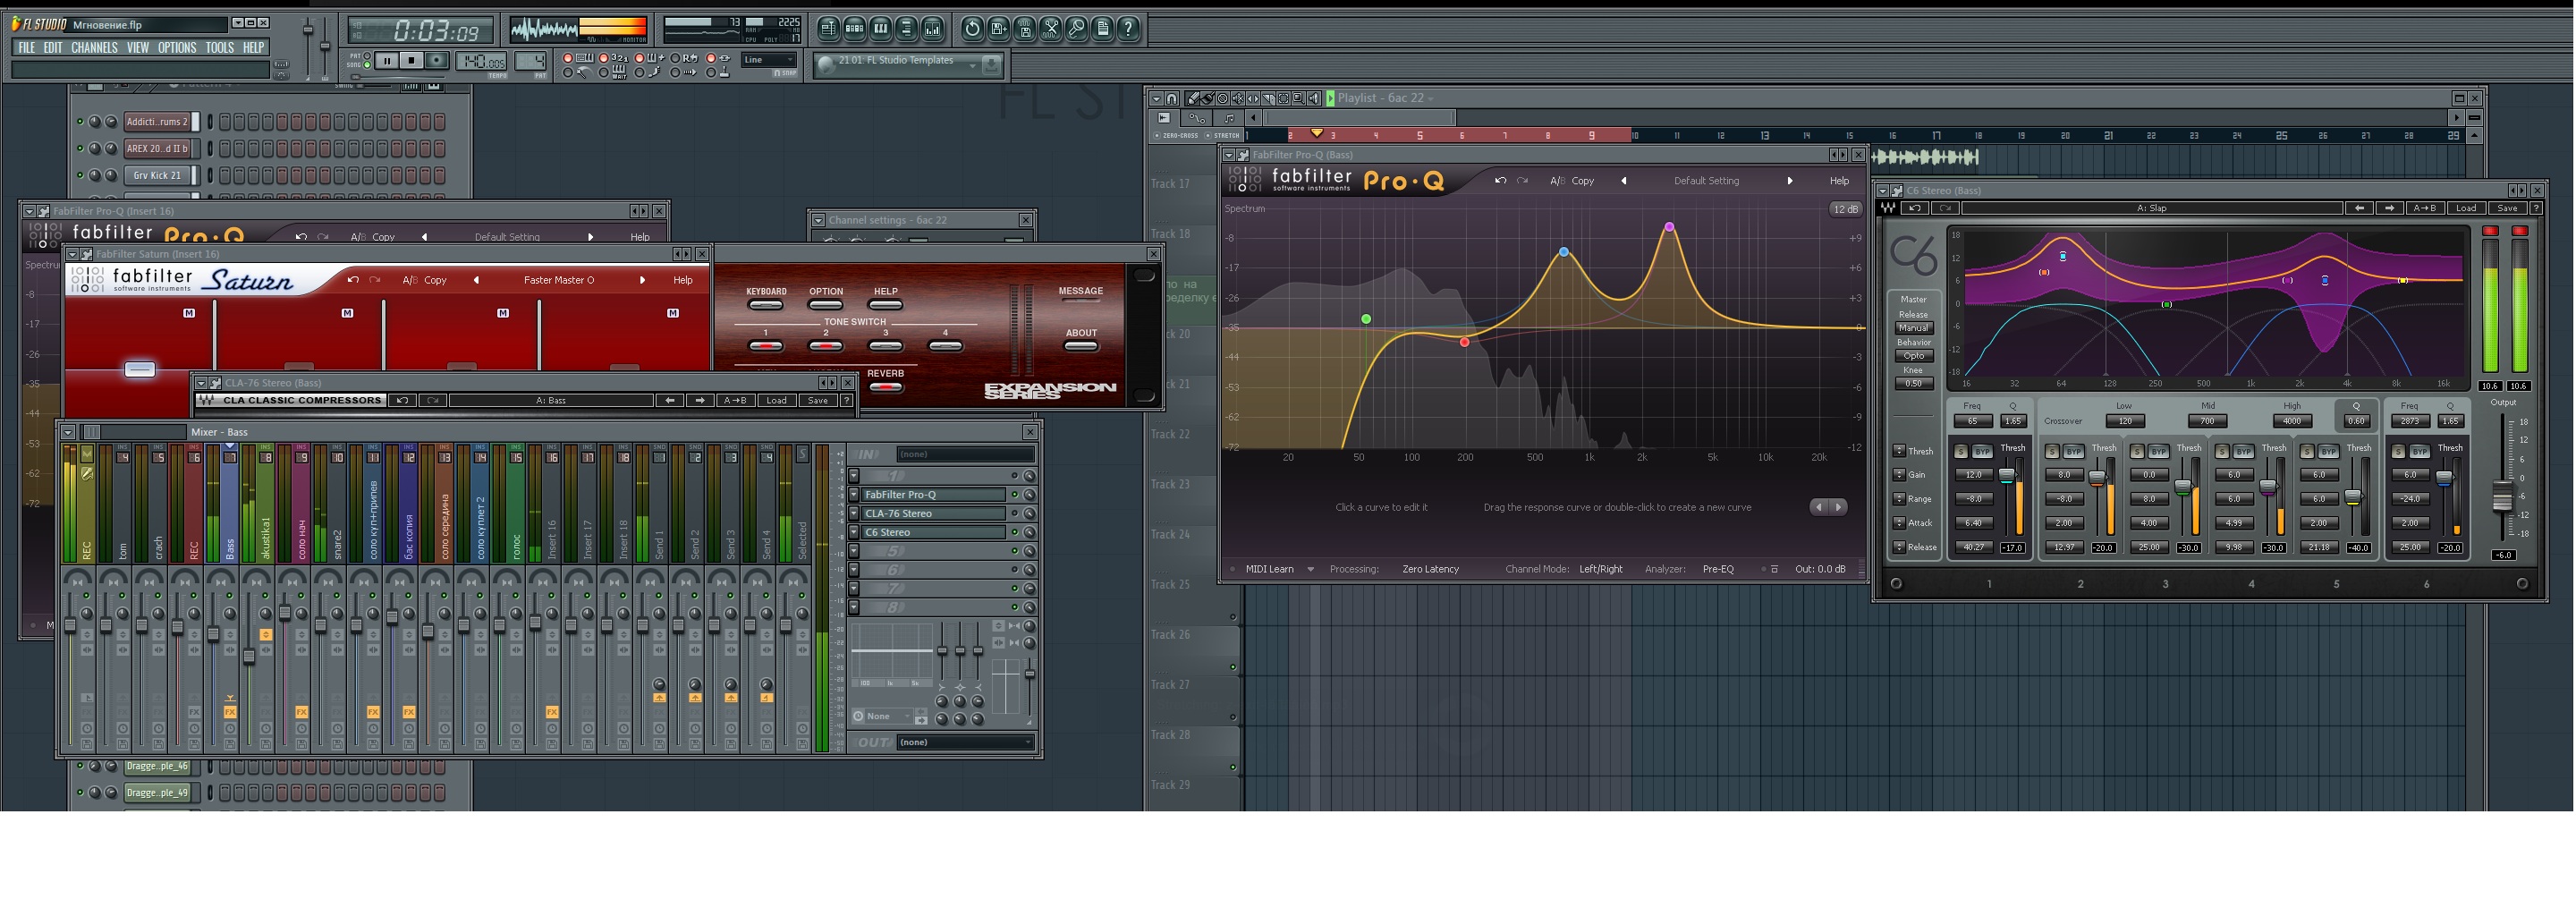Open the piano roll from the toolbar
The height and width of the screenshot is (916, 2576).
[880, 29]
